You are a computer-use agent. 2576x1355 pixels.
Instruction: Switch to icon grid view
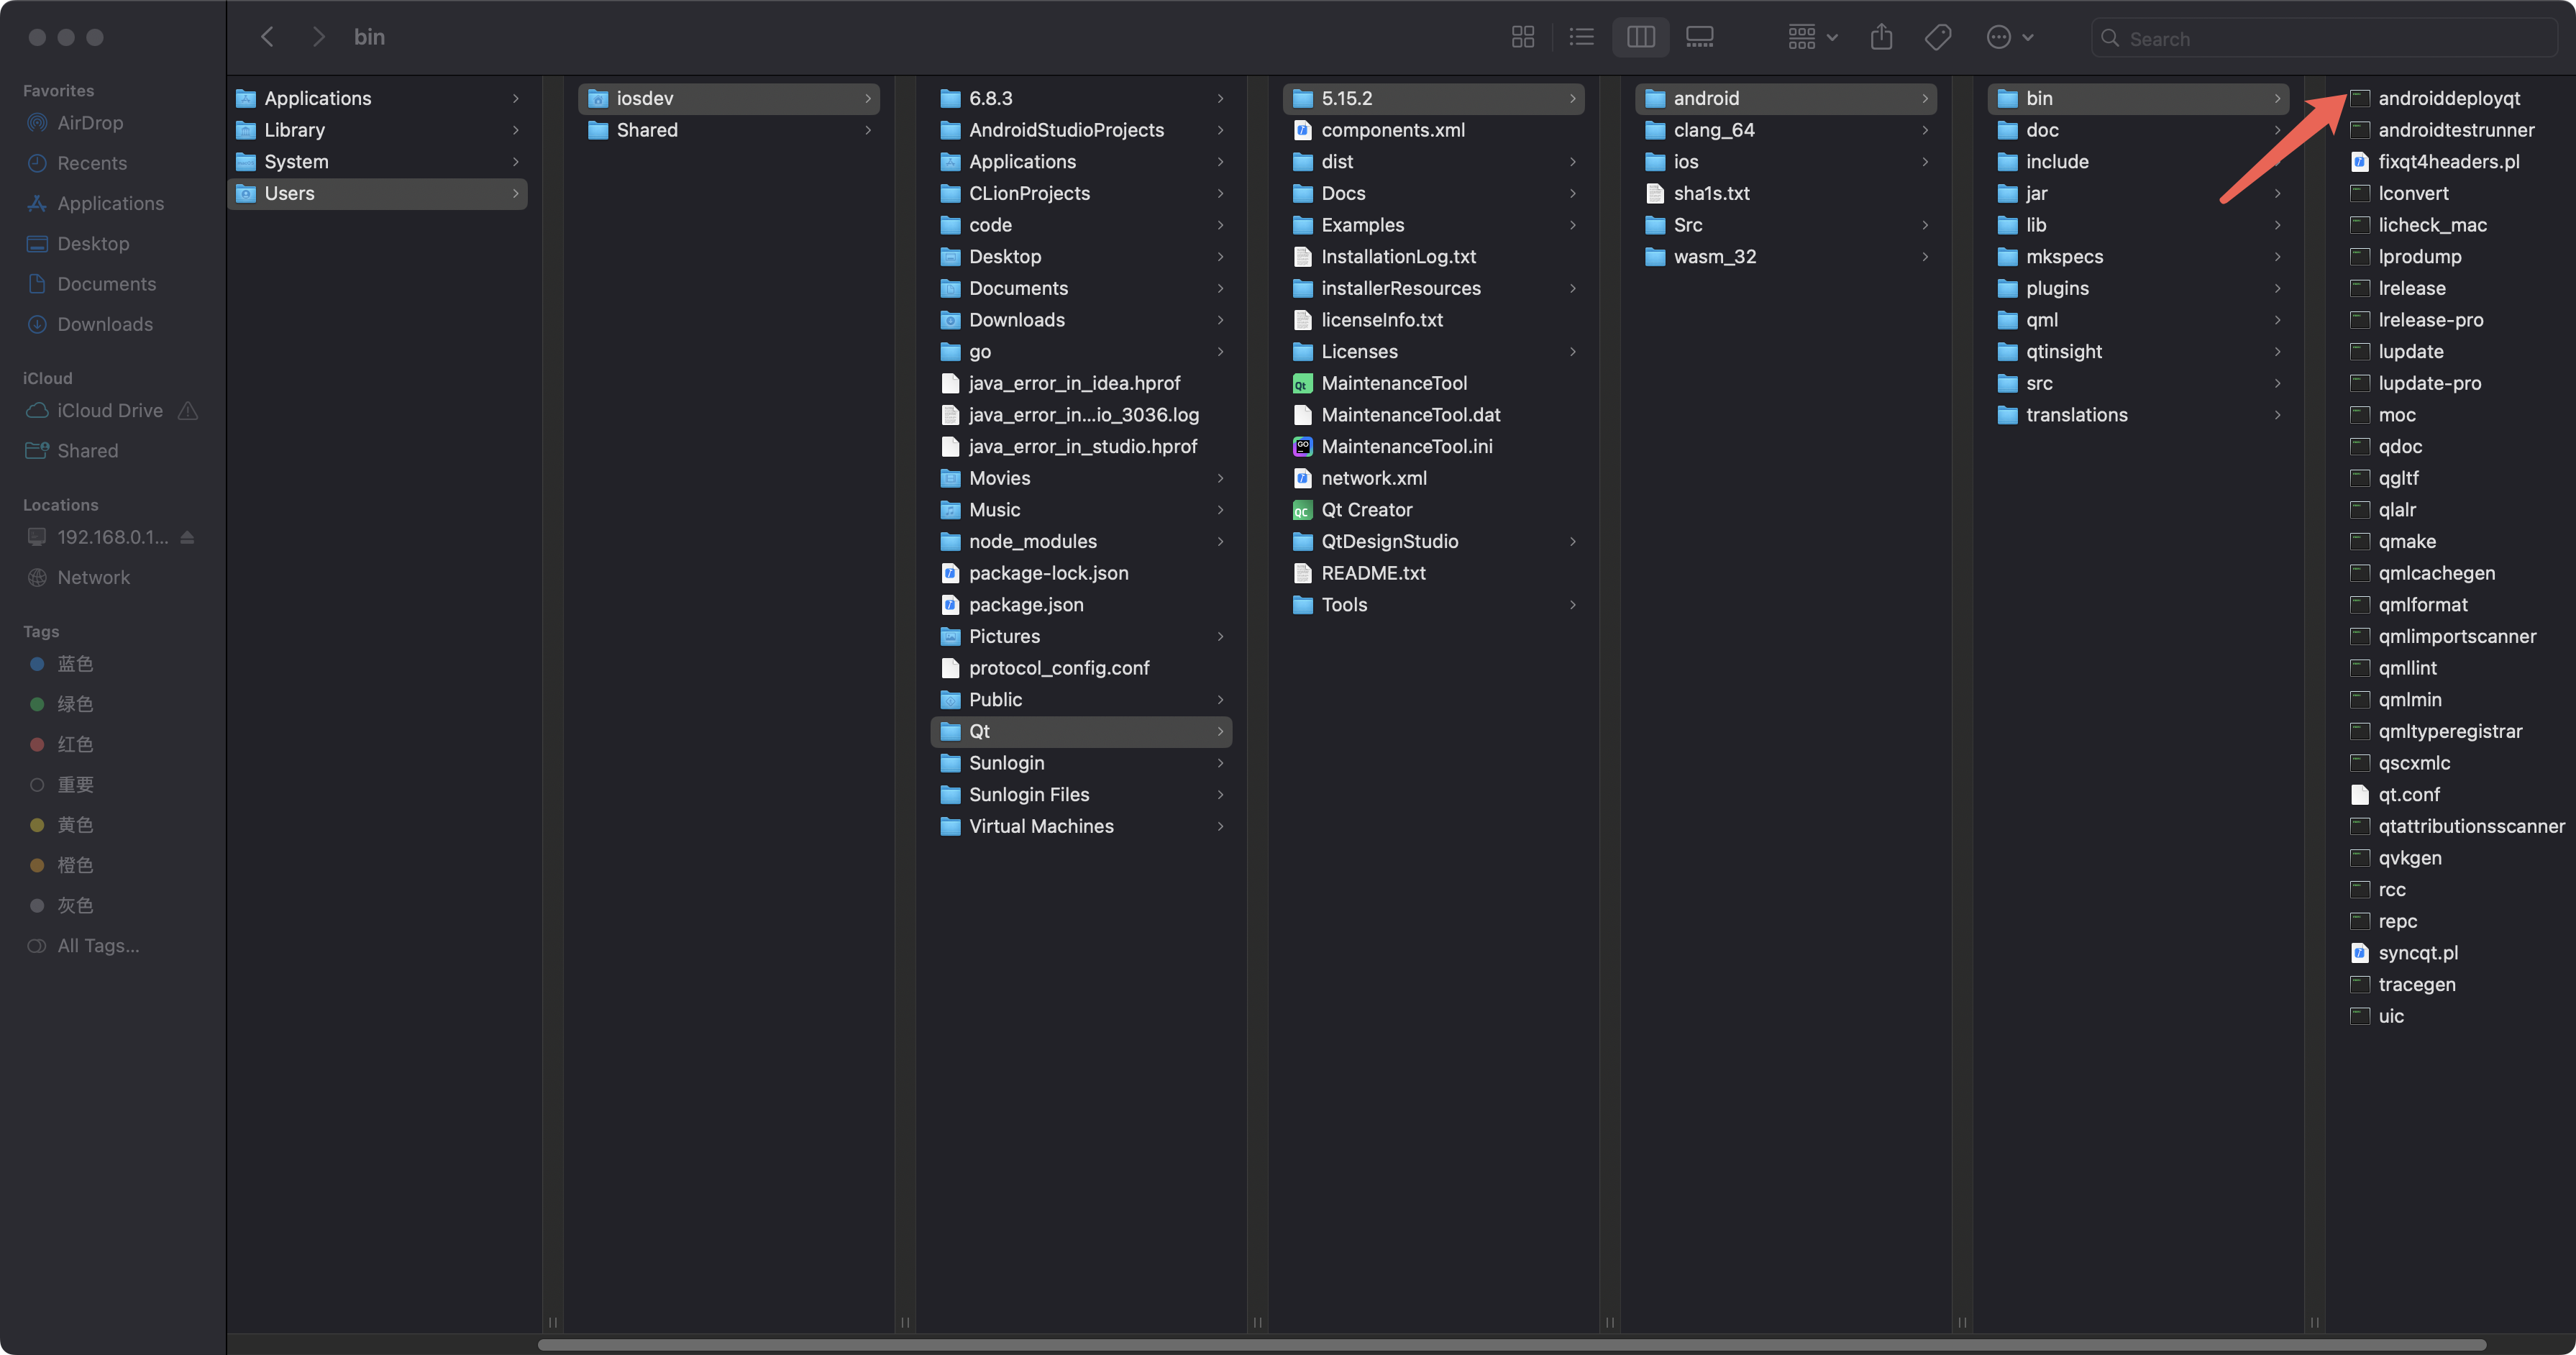click(1522, 38)
